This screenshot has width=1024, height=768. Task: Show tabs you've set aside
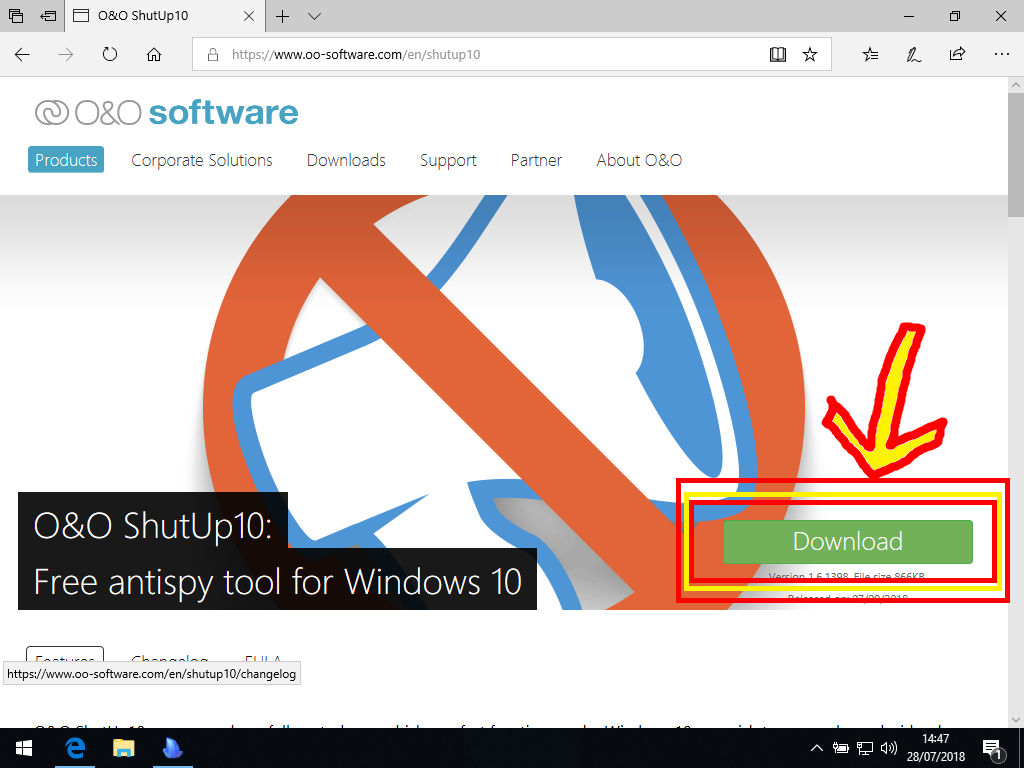pos(16,16)
